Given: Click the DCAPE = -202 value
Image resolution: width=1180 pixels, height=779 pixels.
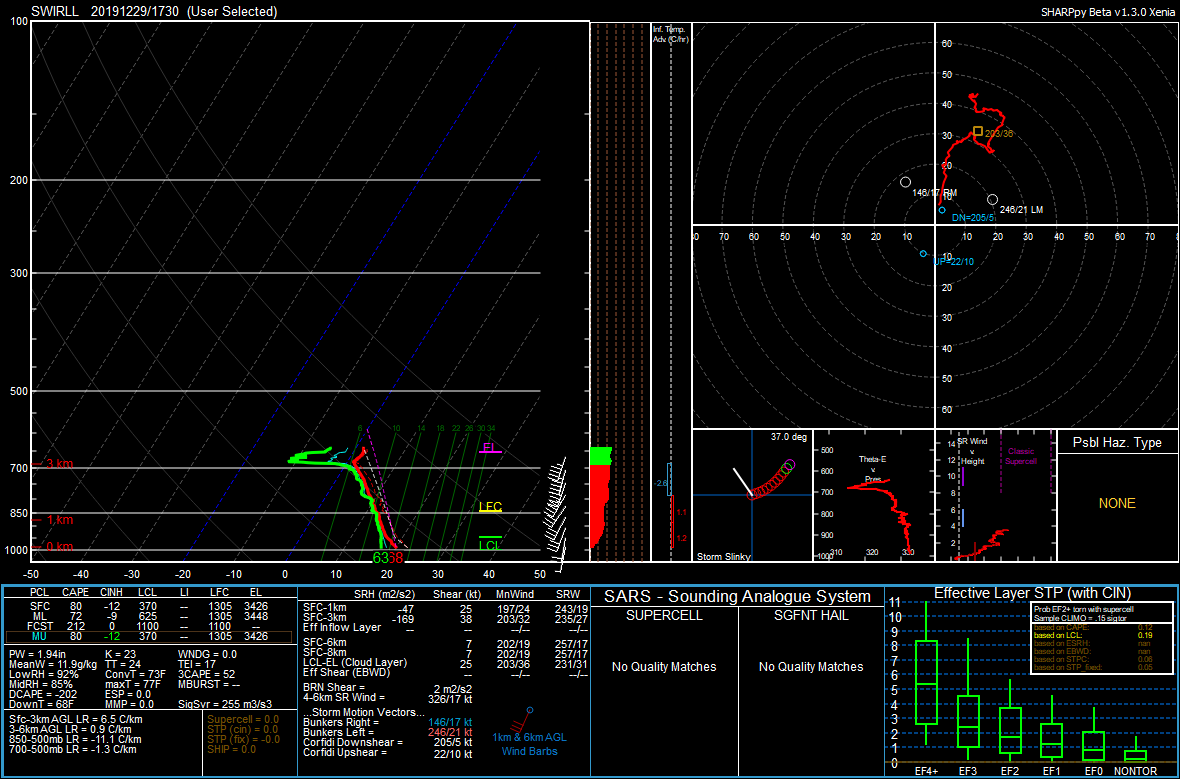Looking at the screenshot, I should pos(44,694).
